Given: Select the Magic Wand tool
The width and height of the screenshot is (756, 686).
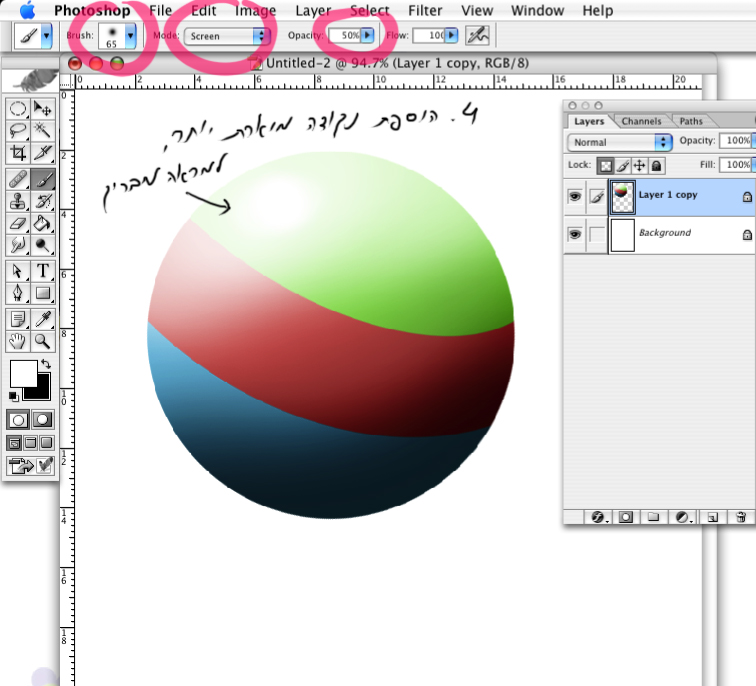Looking at the screenshot, I should tap(43, 131).
